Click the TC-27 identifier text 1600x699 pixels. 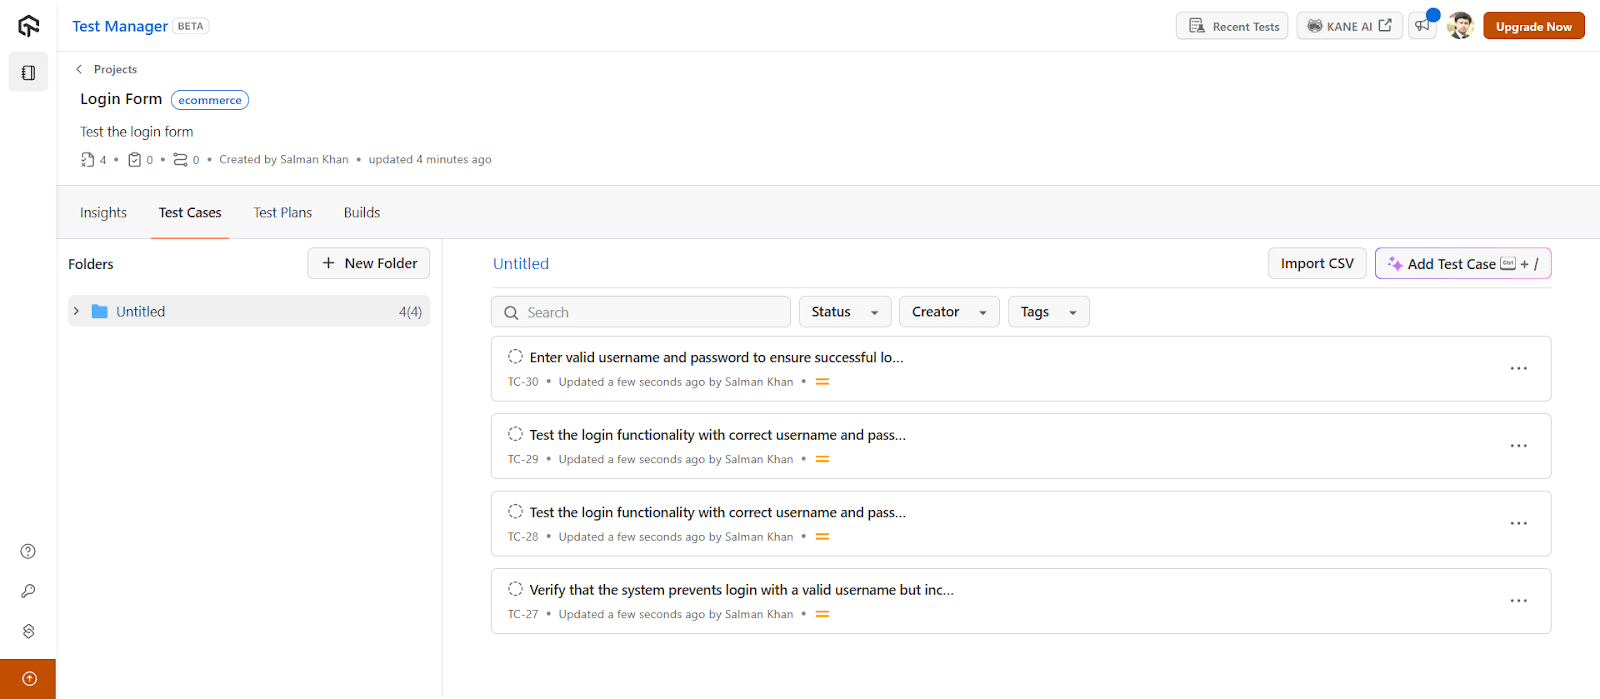(523, 614)
